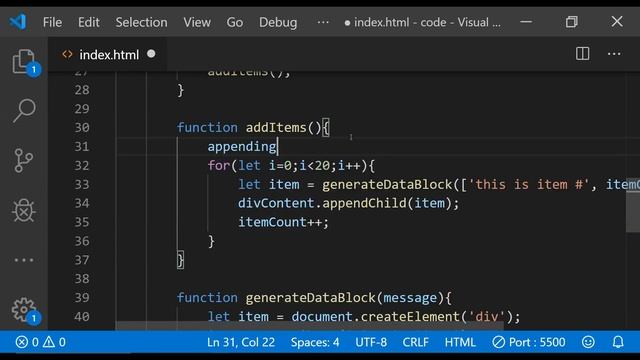
Task: Open the View menu
Action: click(x=197, y=22)
